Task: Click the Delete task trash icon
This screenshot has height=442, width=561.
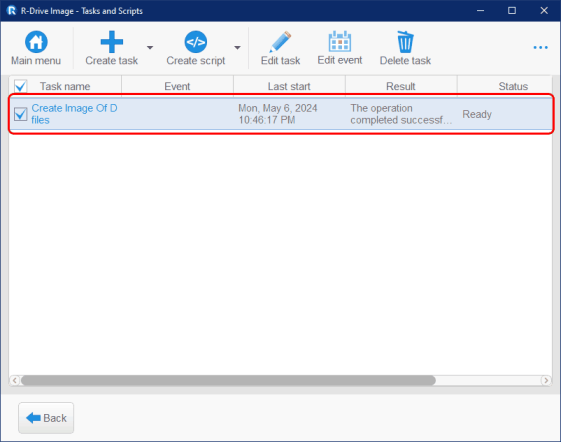Action: point(405,42)
